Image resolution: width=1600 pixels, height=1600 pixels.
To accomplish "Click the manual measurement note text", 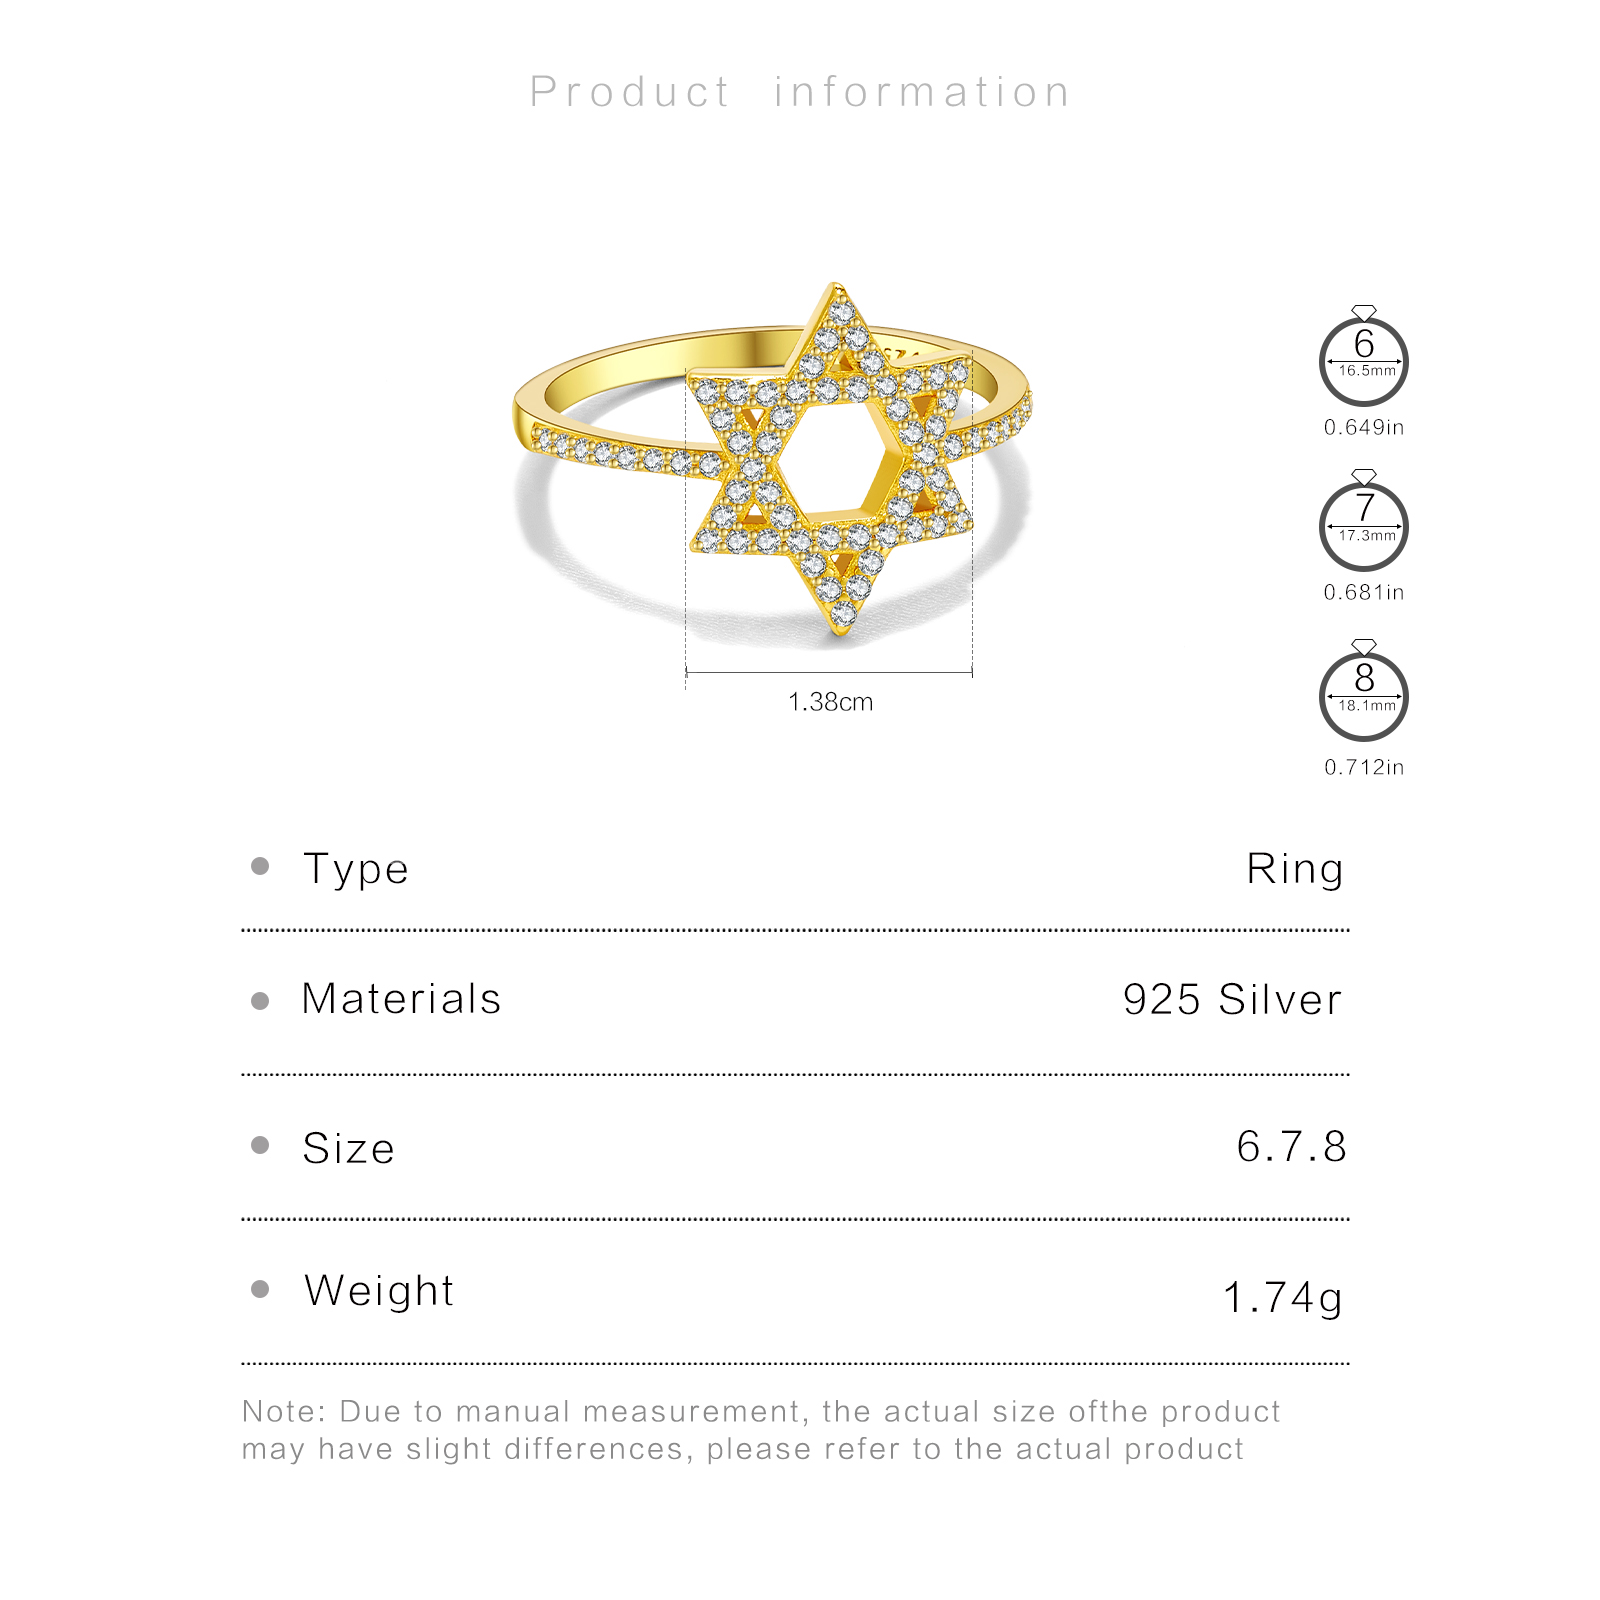I will 760,1430.
